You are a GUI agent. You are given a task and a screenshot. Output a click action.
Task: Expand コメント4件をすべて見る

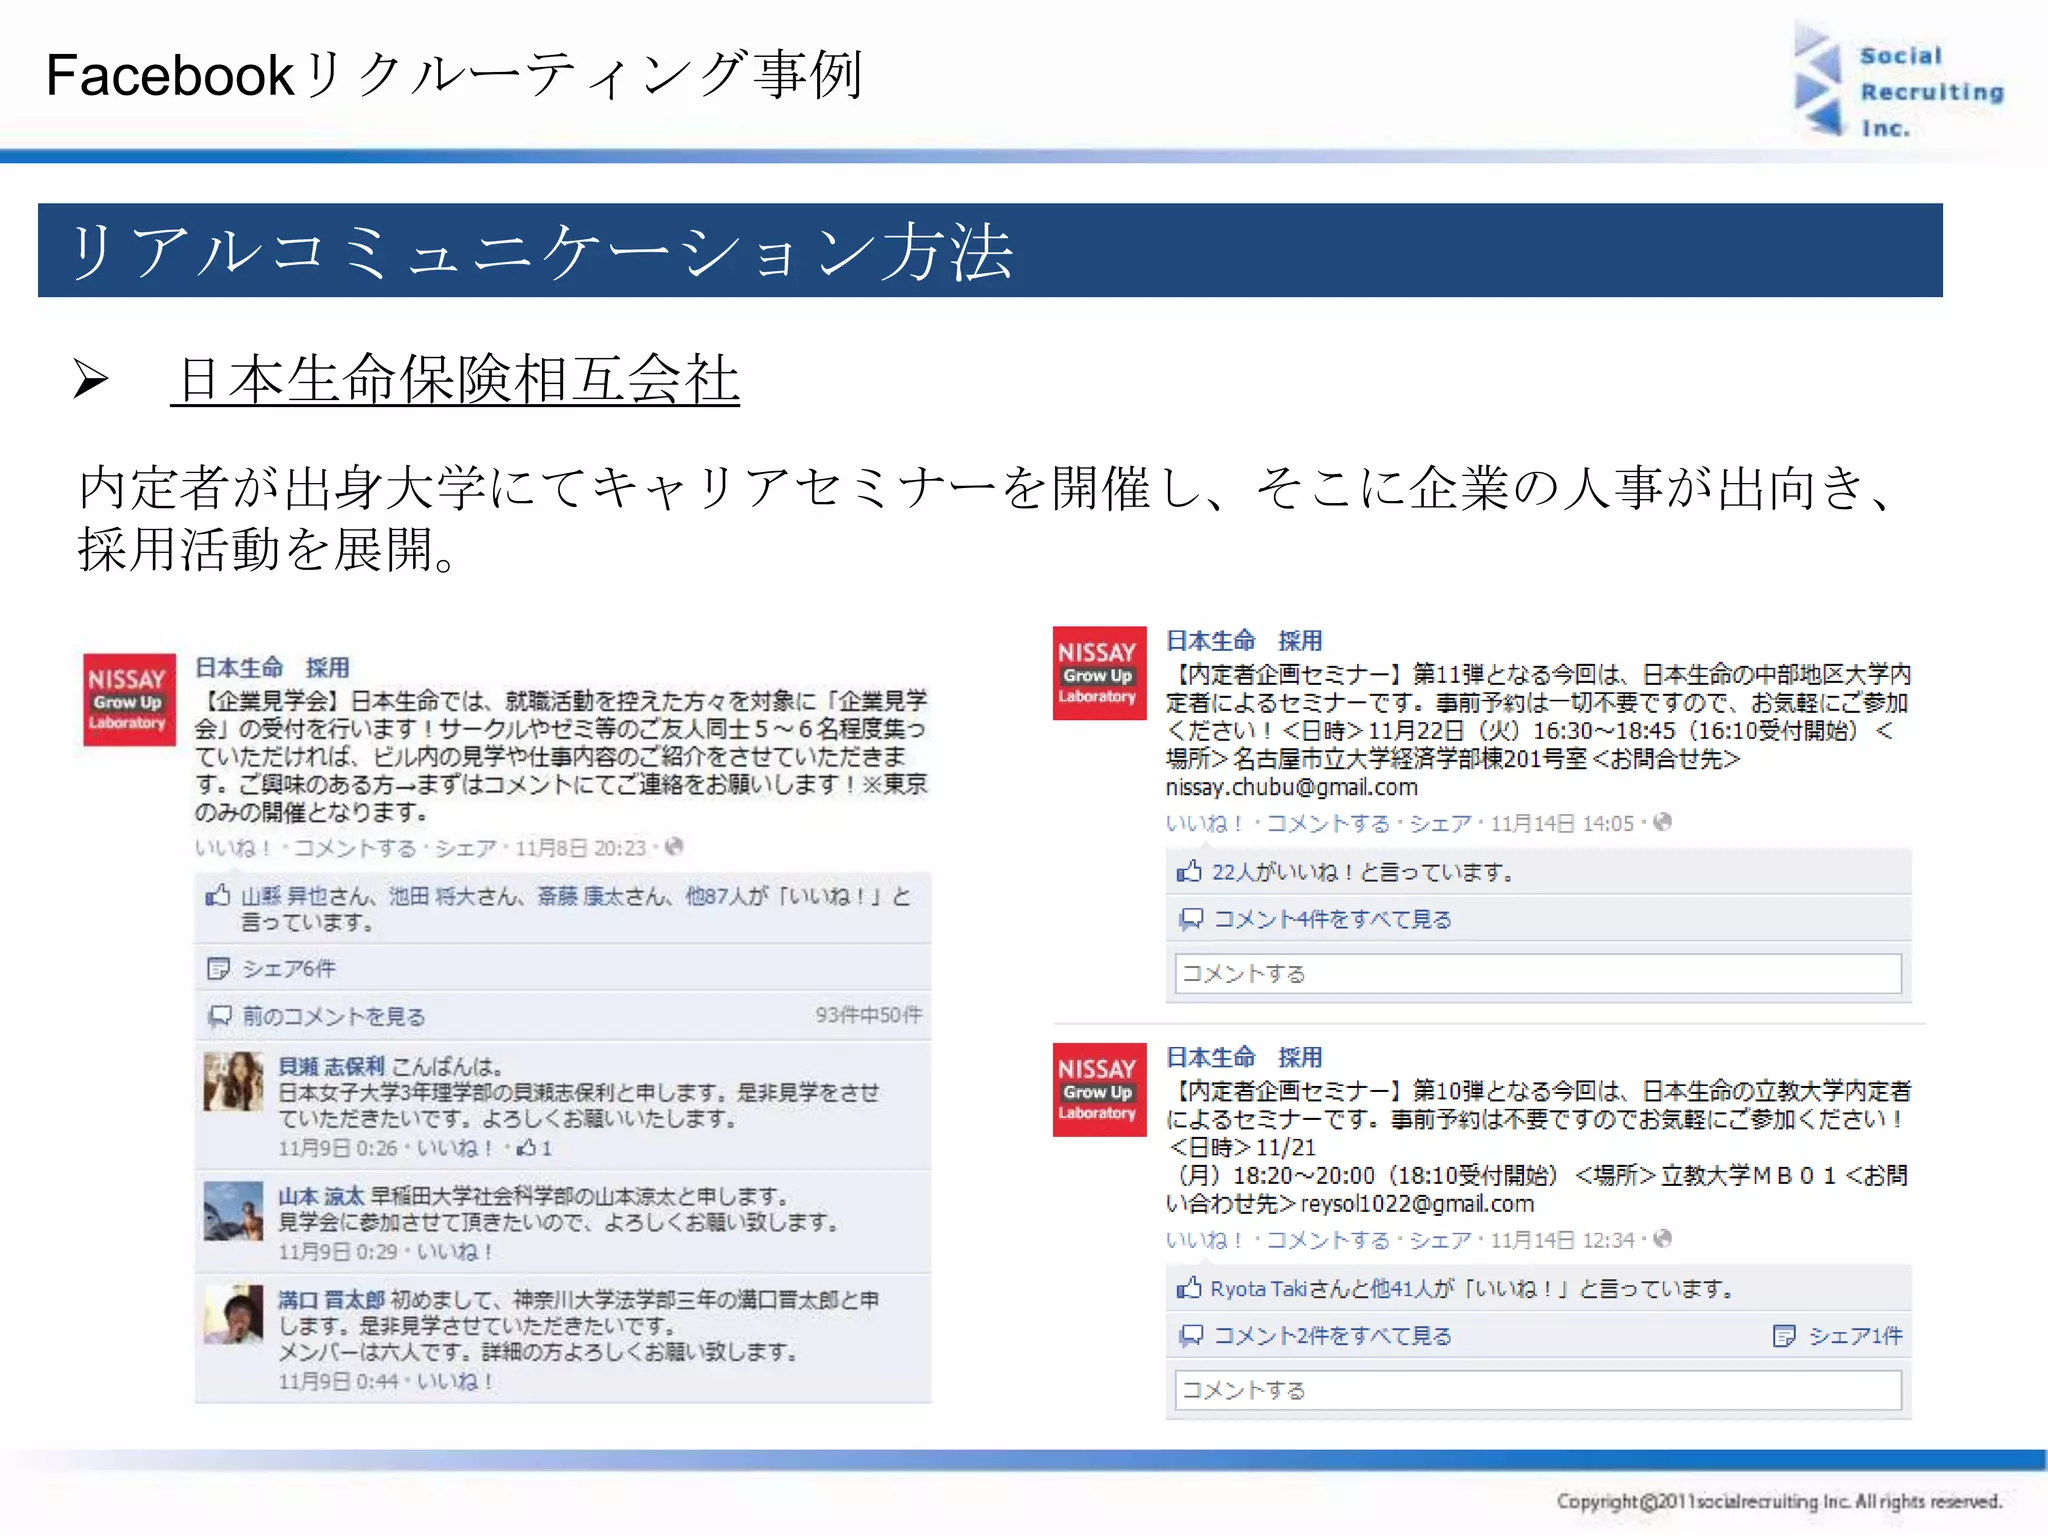pyautogui.click(x=1332, y=919)
